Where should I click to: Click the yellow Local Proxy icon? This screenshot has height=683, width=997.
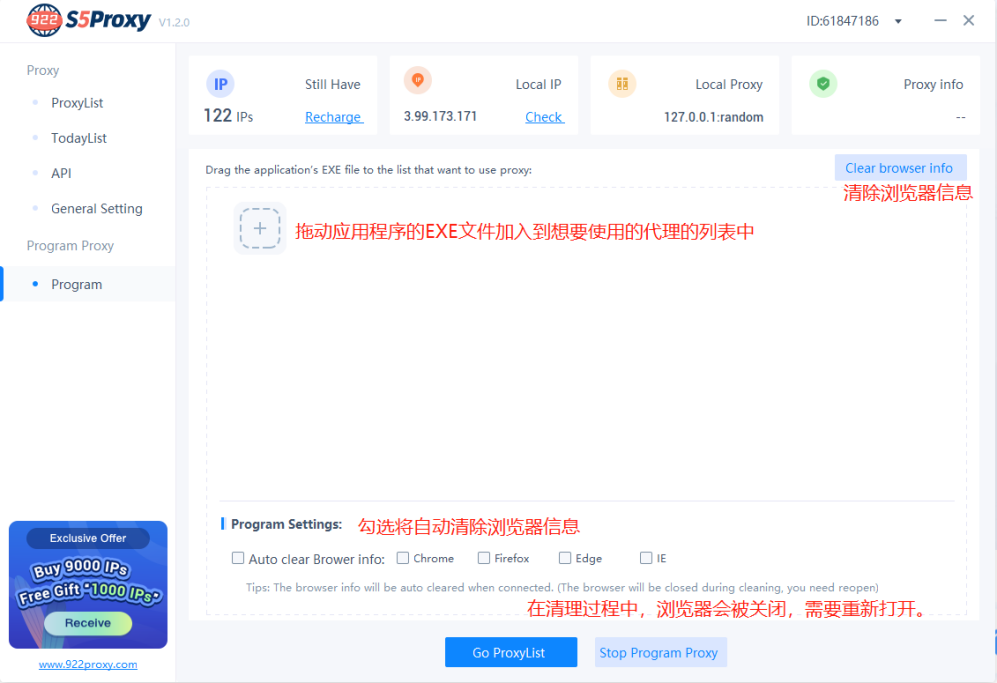[622, 84]
